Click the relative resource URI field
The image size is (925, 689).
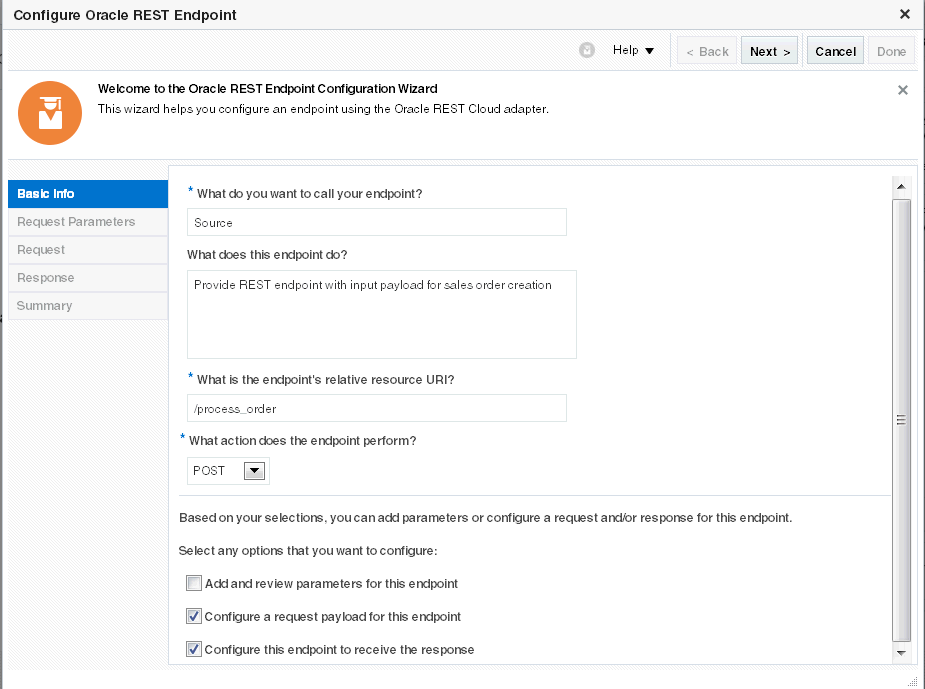pos(376,408)
